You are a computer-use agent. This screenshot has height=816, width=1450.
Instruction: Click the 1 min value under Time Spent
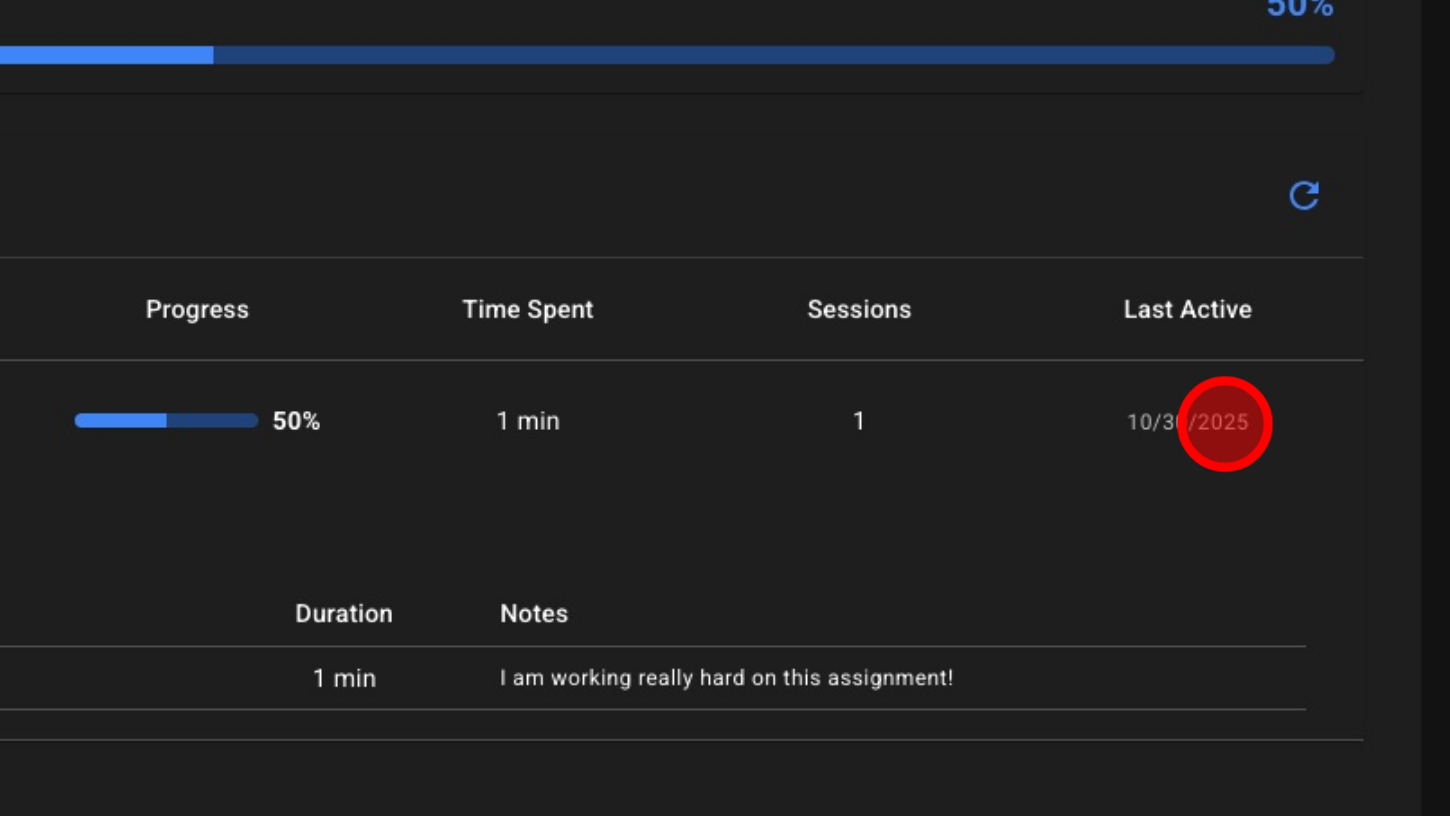528,421
